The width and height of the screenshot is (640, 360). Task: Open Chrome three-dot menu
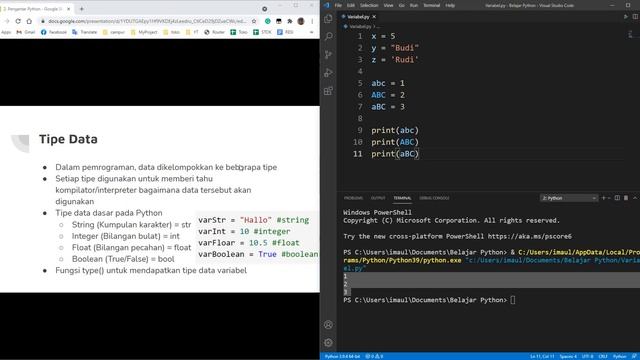(312, 21)
